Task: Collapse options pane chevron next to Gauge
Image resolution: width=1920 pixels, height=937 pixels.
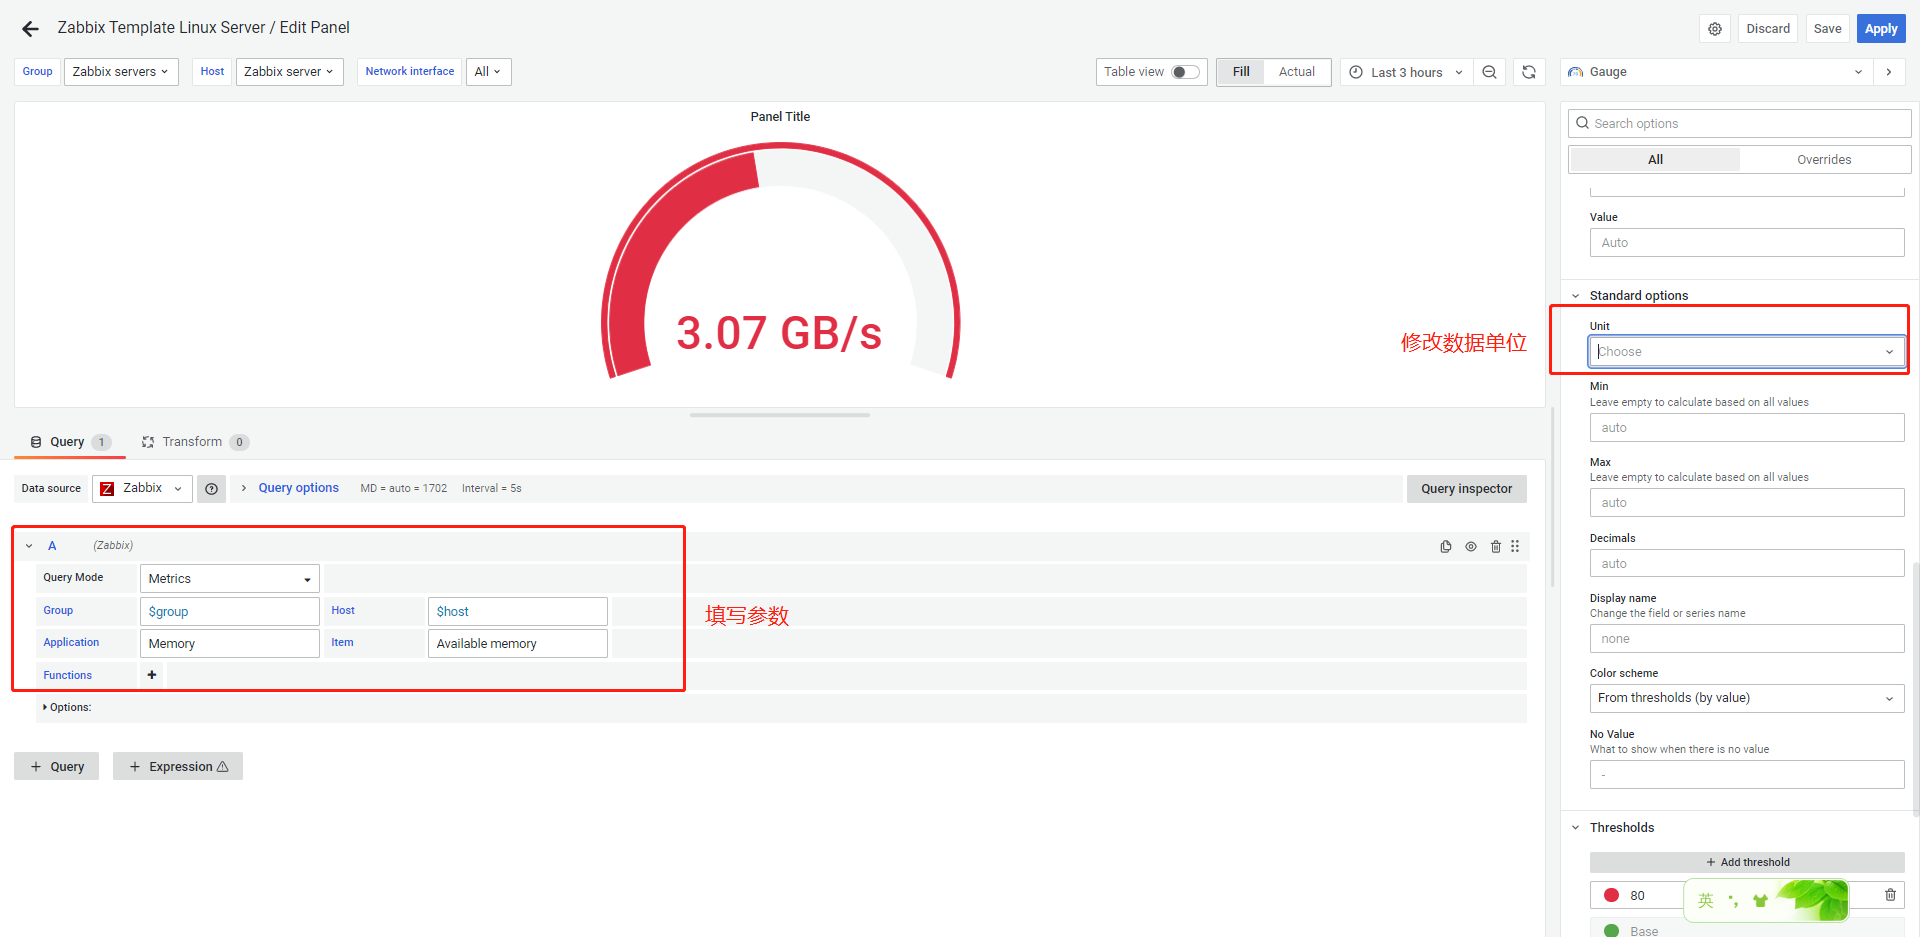Action: coord(1888,72)
